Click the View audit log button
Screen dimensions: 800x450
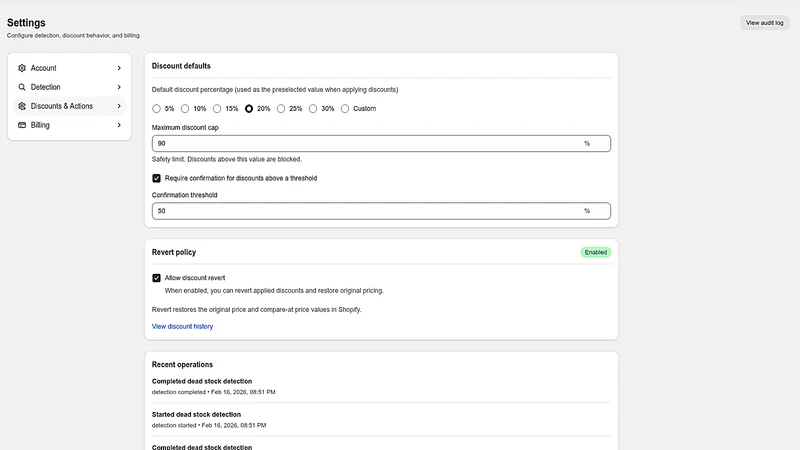pyautogui.click(x=764, y=23)
